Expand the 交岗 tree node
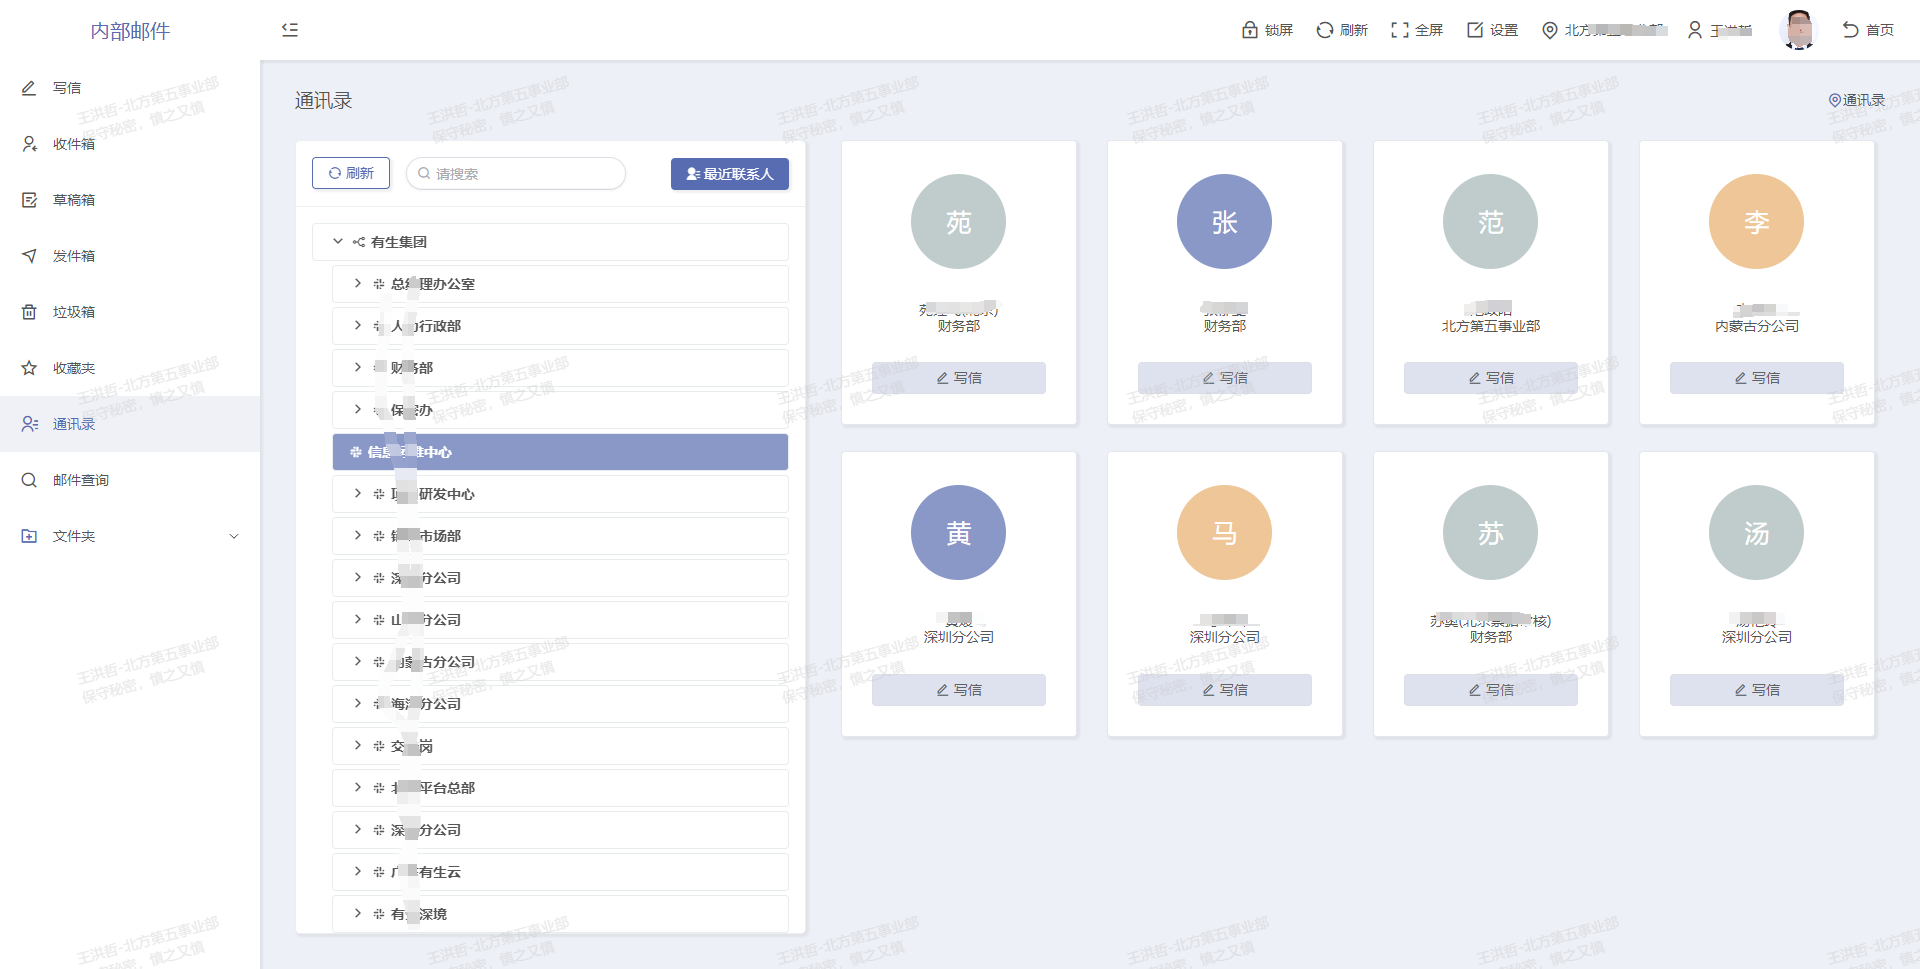 click(x=357, y=746)
